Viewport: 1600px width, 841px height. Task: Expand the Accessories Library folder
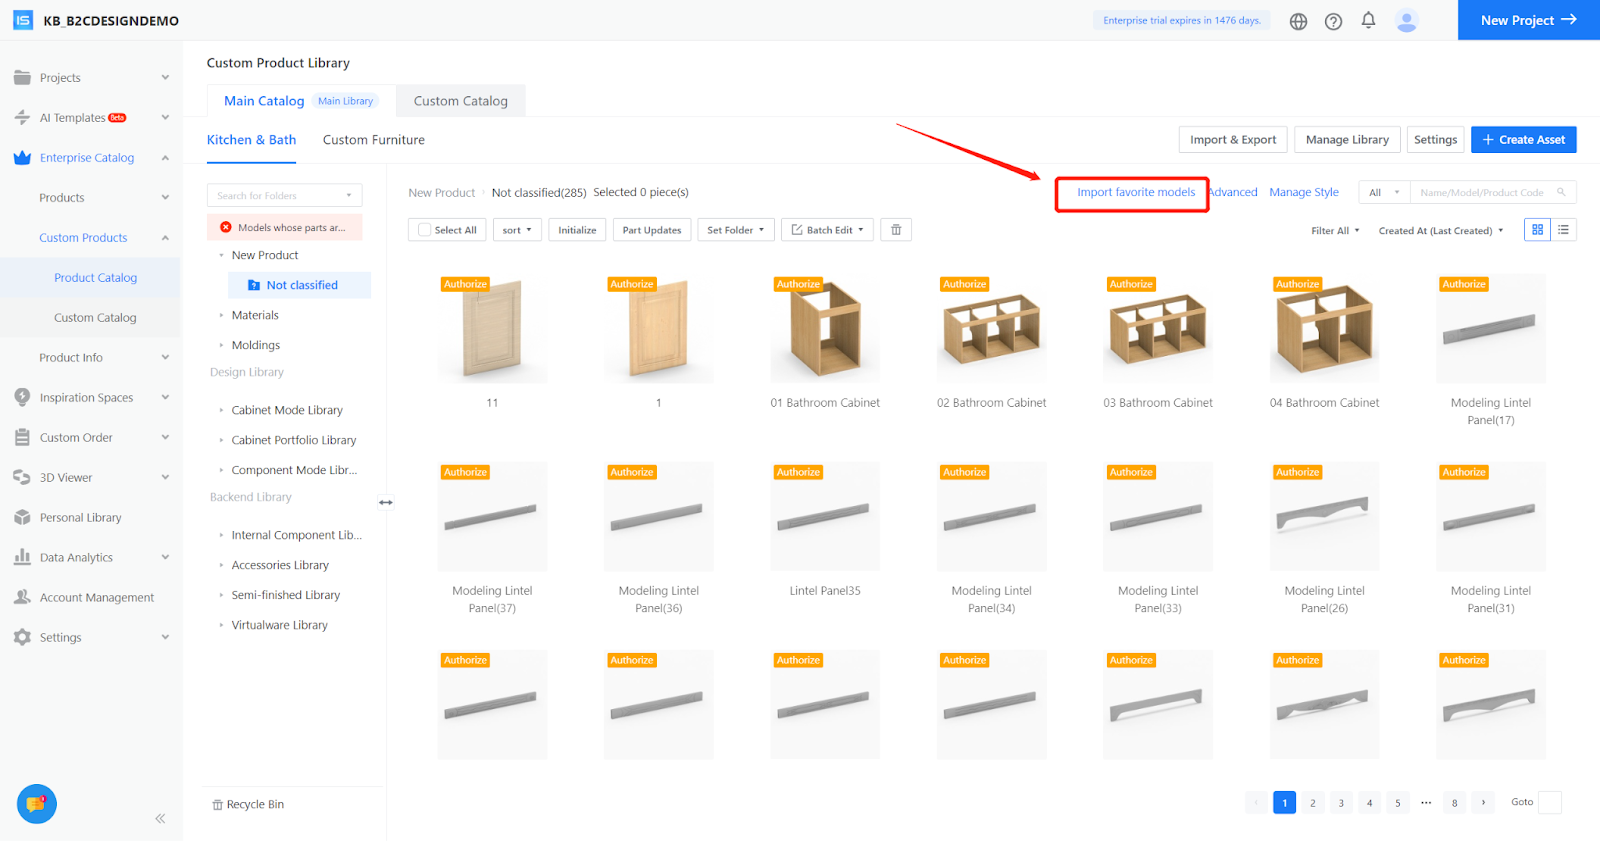pos(221,565)
